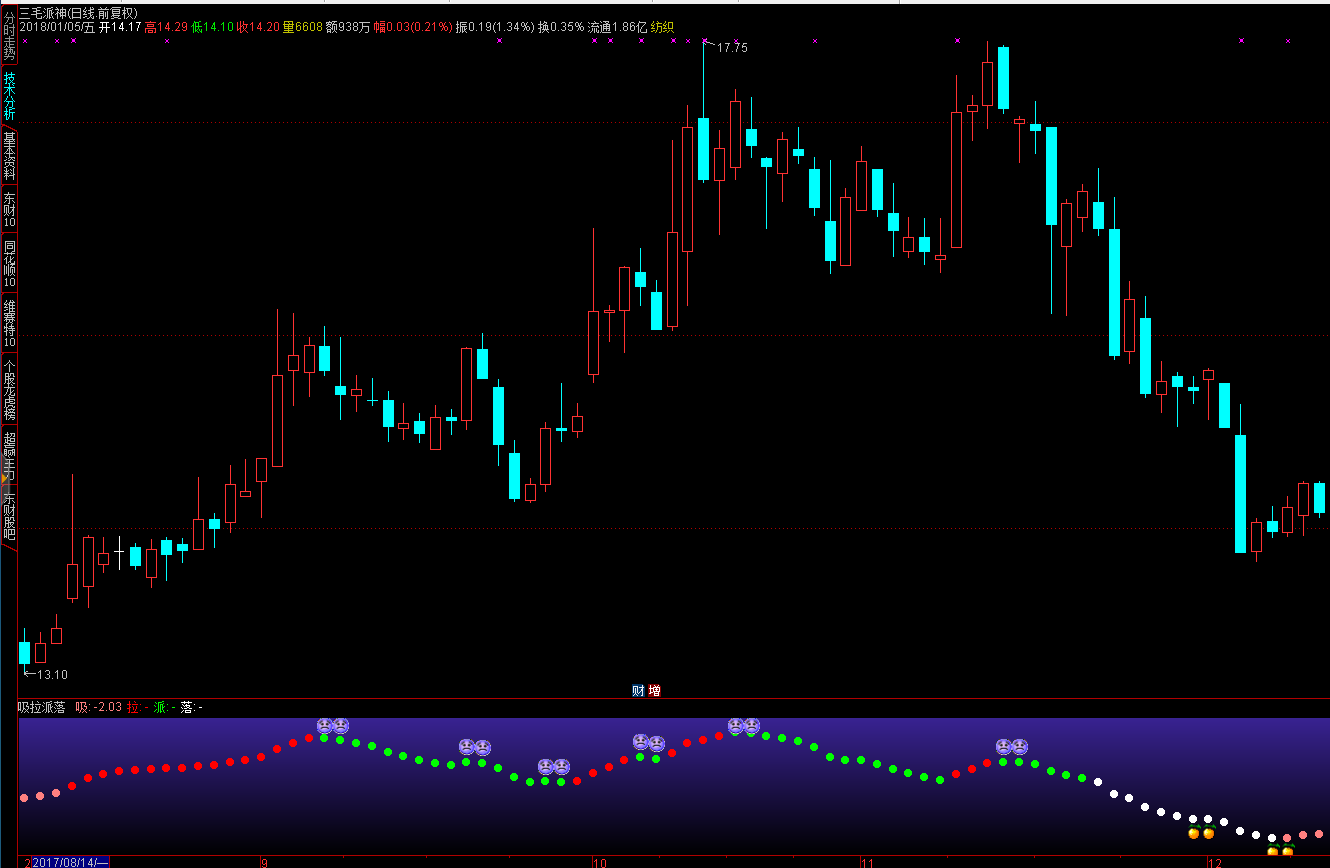Viewport: 1330px width, 868px height.
Task: Click the month 11 marker on the time axis
Action: (x=868, y=862)
